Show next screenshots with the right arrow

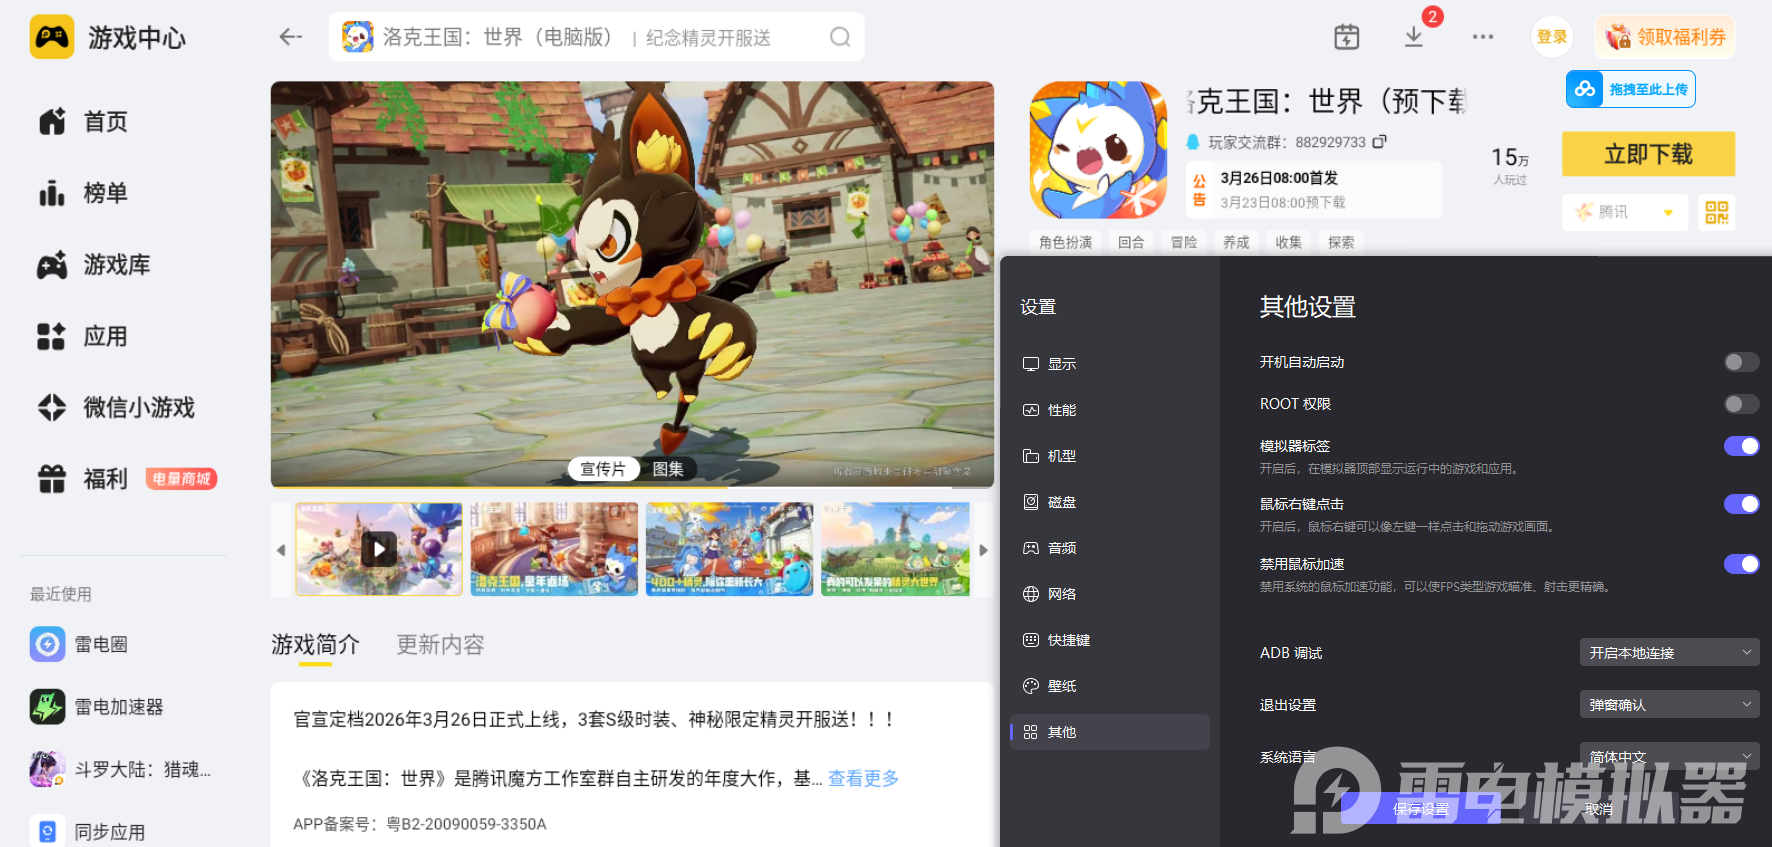pos(984,550)
